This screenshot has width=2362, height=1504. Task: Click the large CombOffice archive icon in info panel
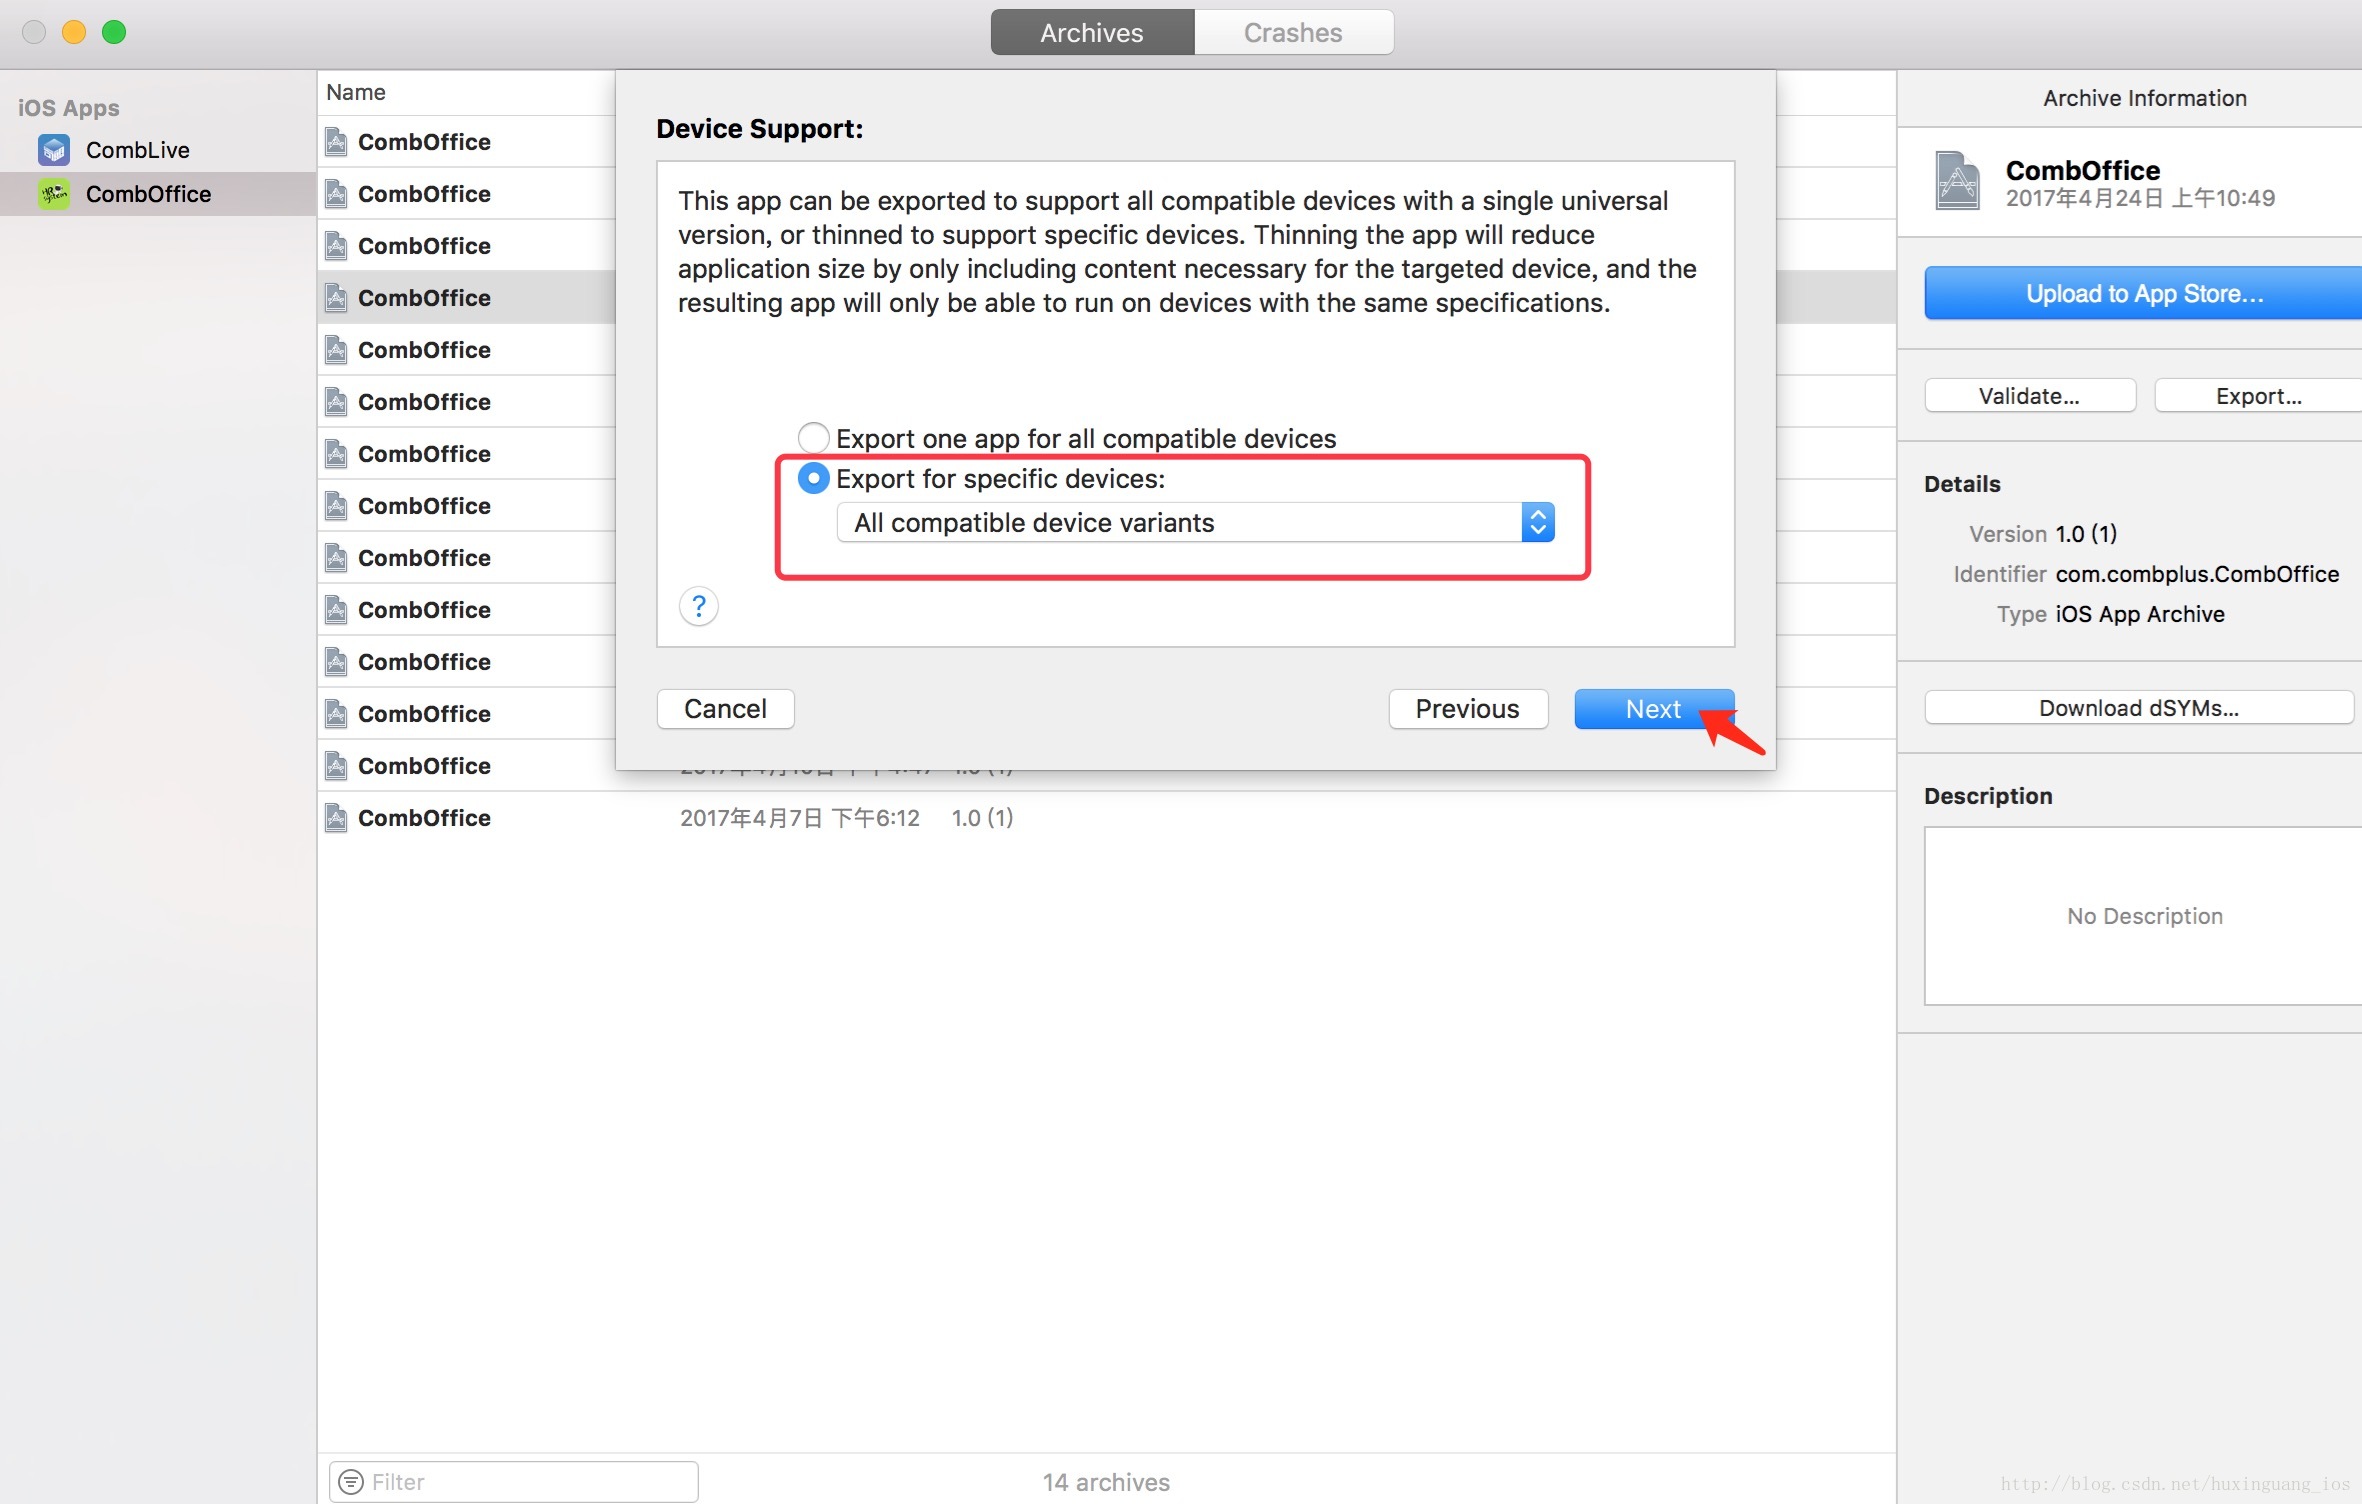[1957, 181]
